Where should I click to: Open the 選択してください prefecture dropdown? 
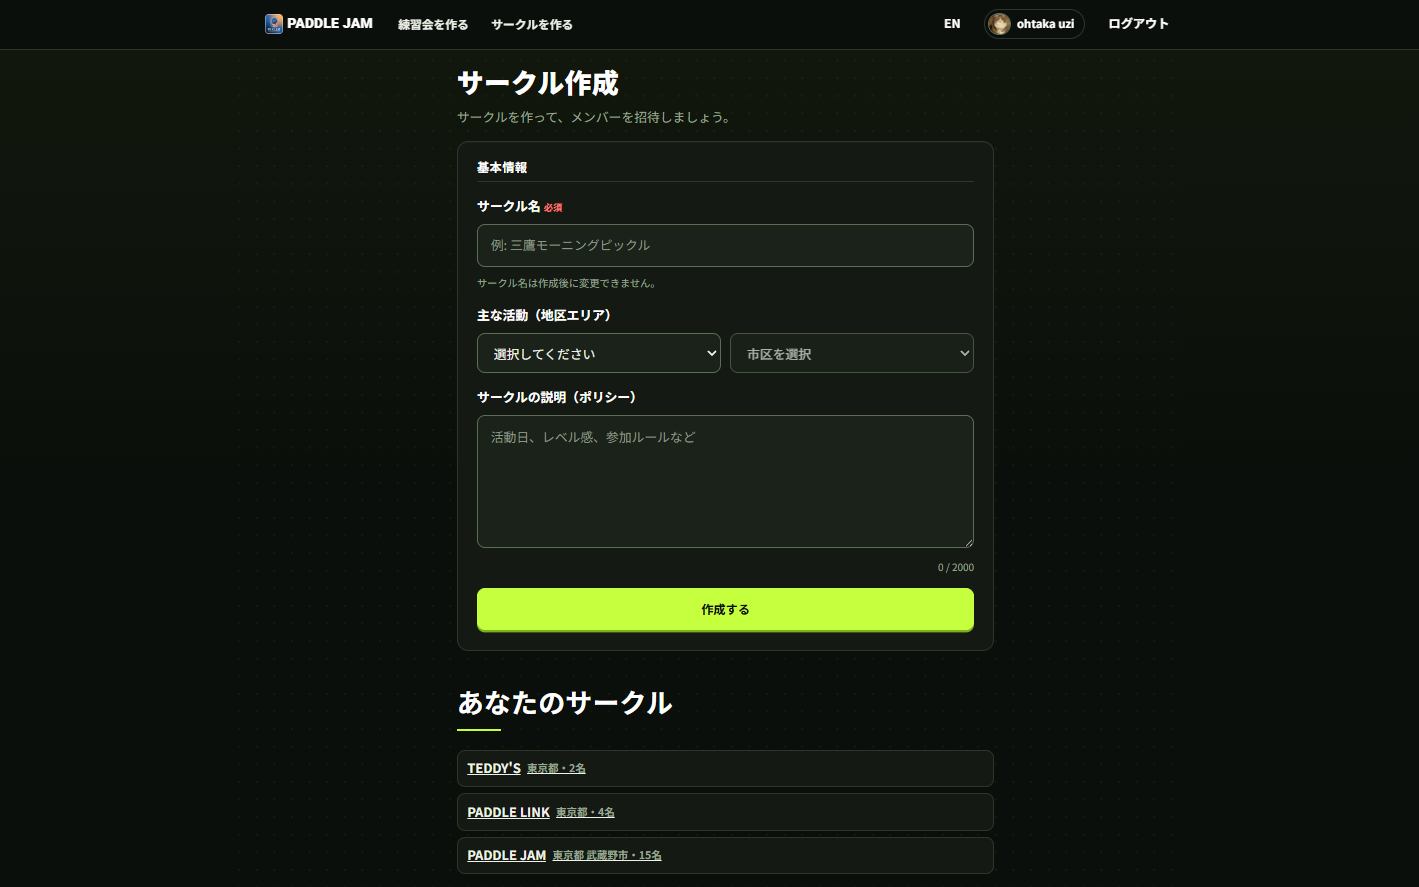599,353
